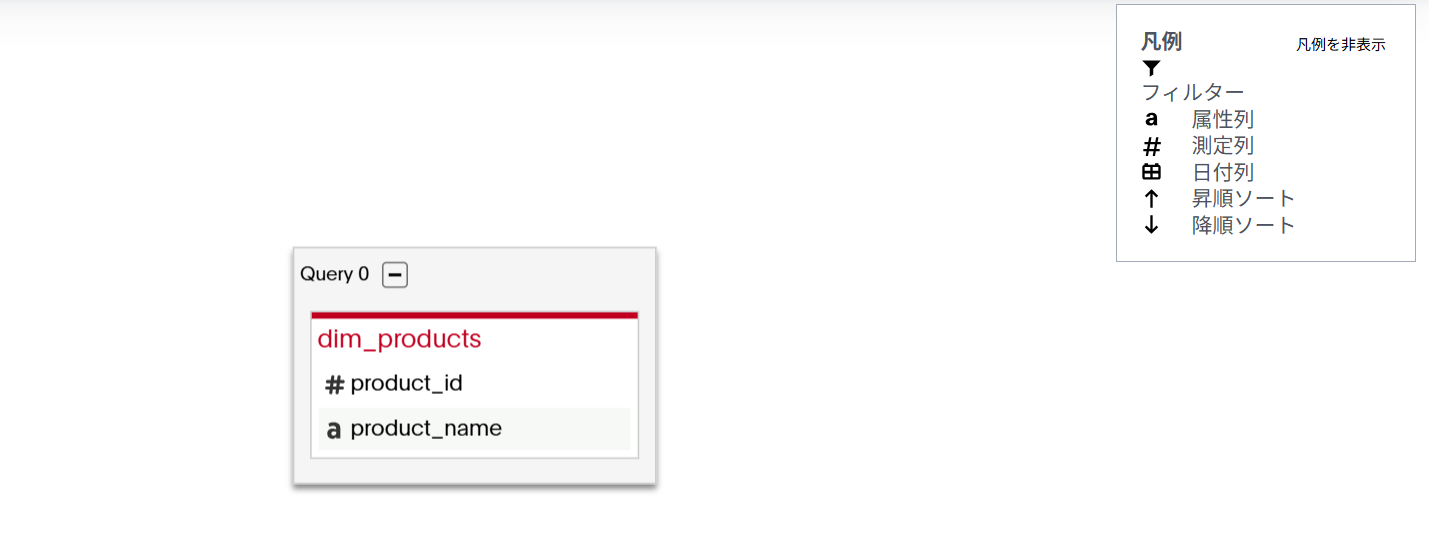Click the 昇順ソート up arrow icon
This screenshot has width=1429, height=538.
(x=1151, y=198)
